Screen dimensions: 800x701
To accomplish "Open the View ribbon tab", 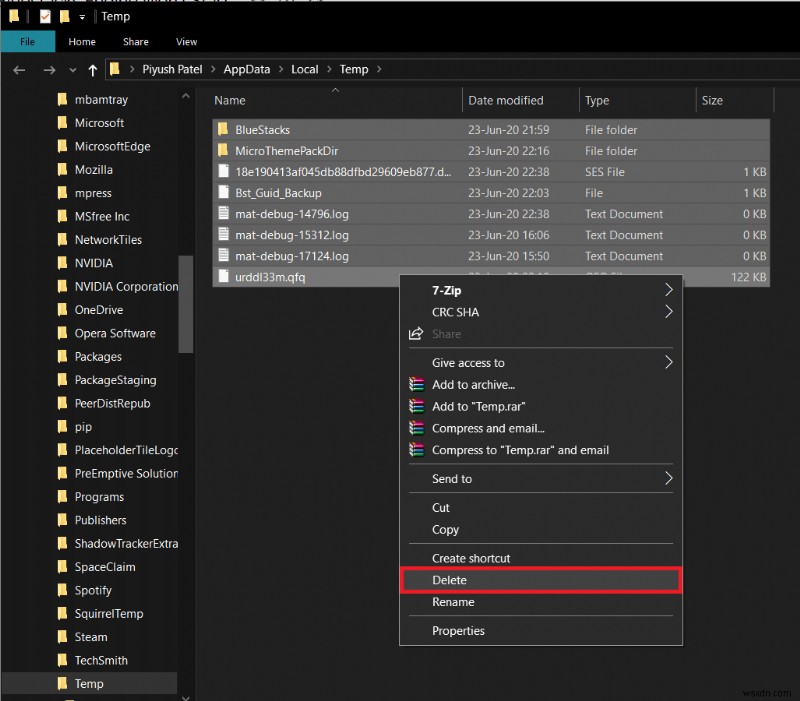I will click(186, 42).
